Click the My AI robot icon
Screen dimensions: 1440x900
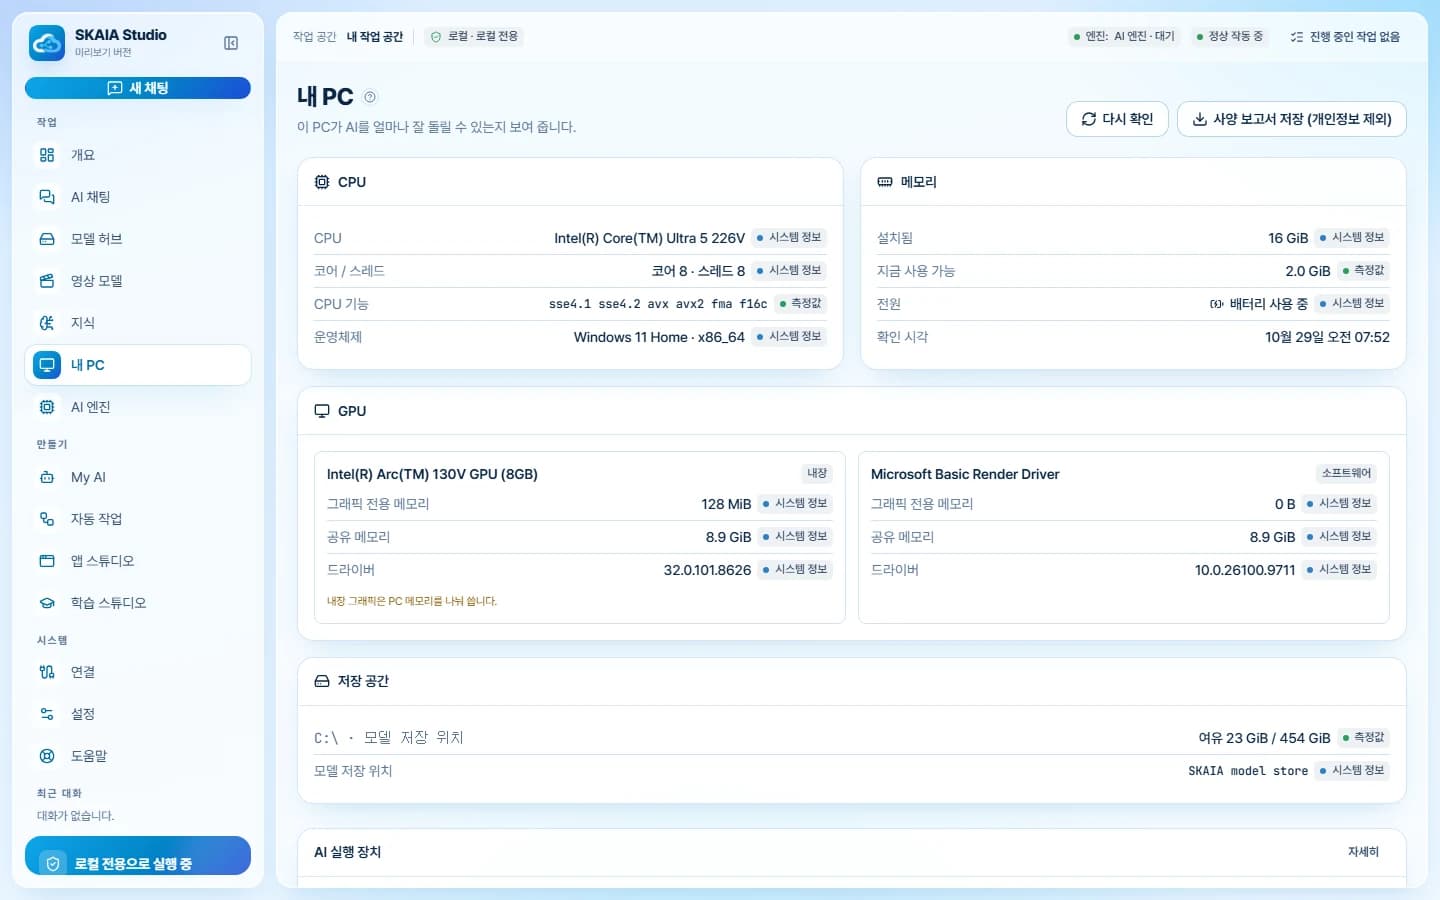[x=47, y=477]
